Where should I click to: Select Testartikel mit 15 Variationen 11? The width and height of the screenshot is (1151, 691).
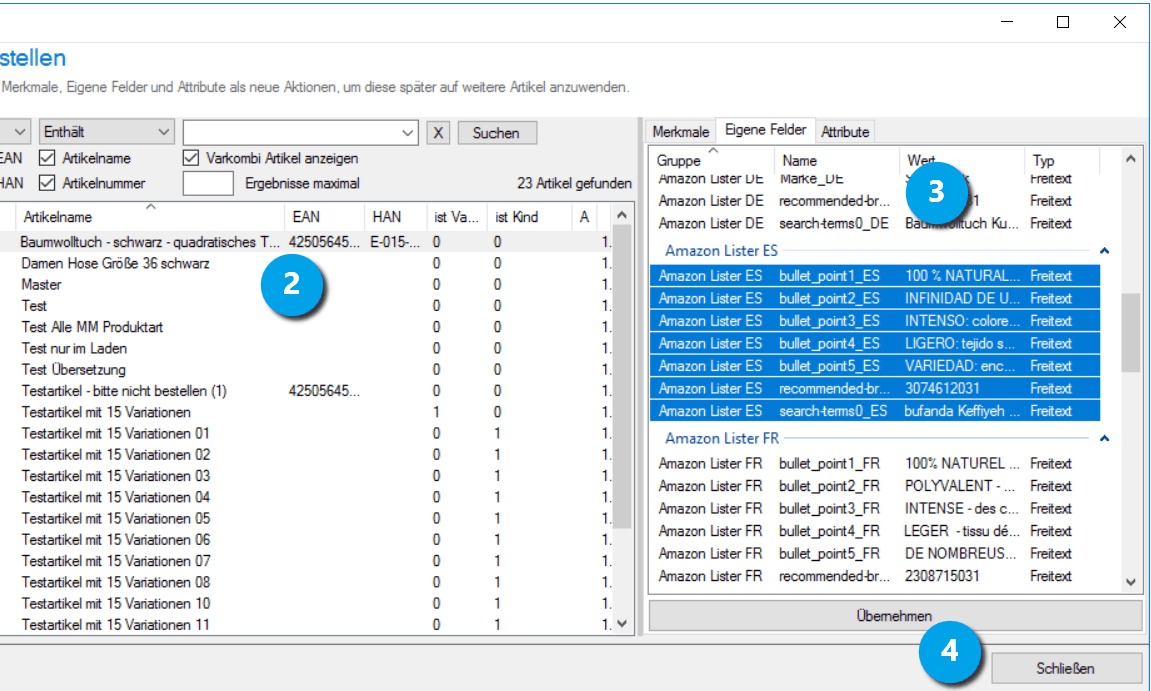[305, 625]
